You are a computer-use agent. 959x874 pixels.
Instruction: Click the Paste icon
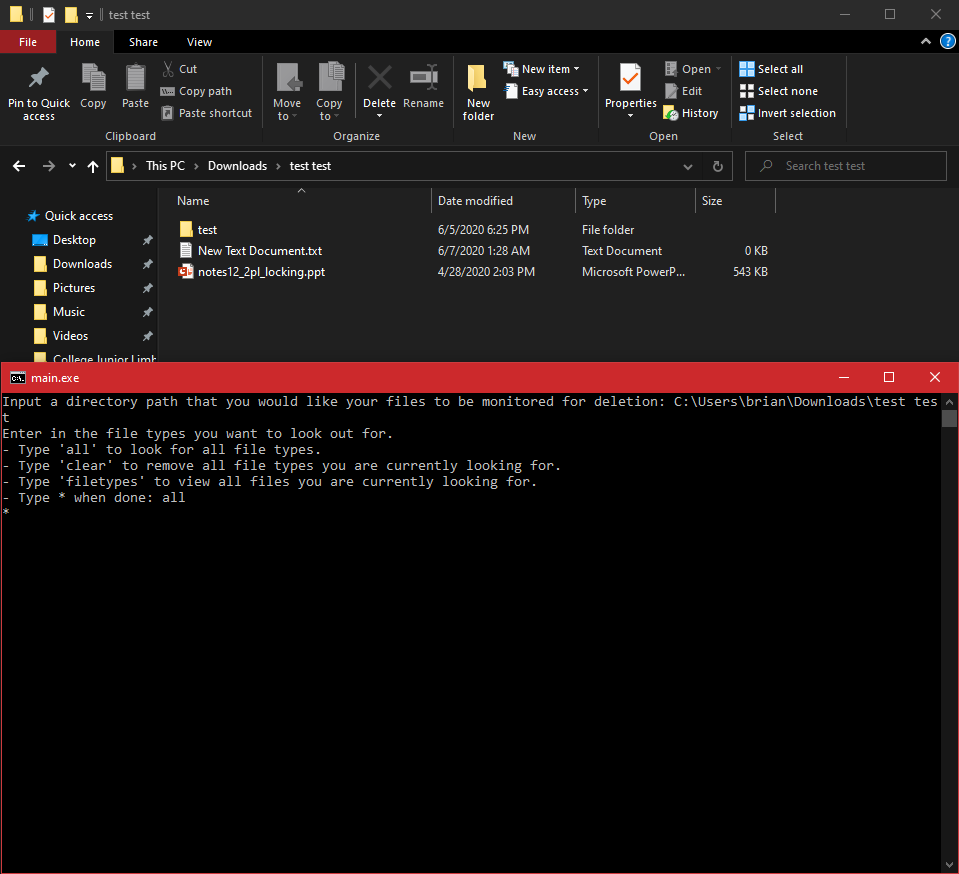(135, 90)
